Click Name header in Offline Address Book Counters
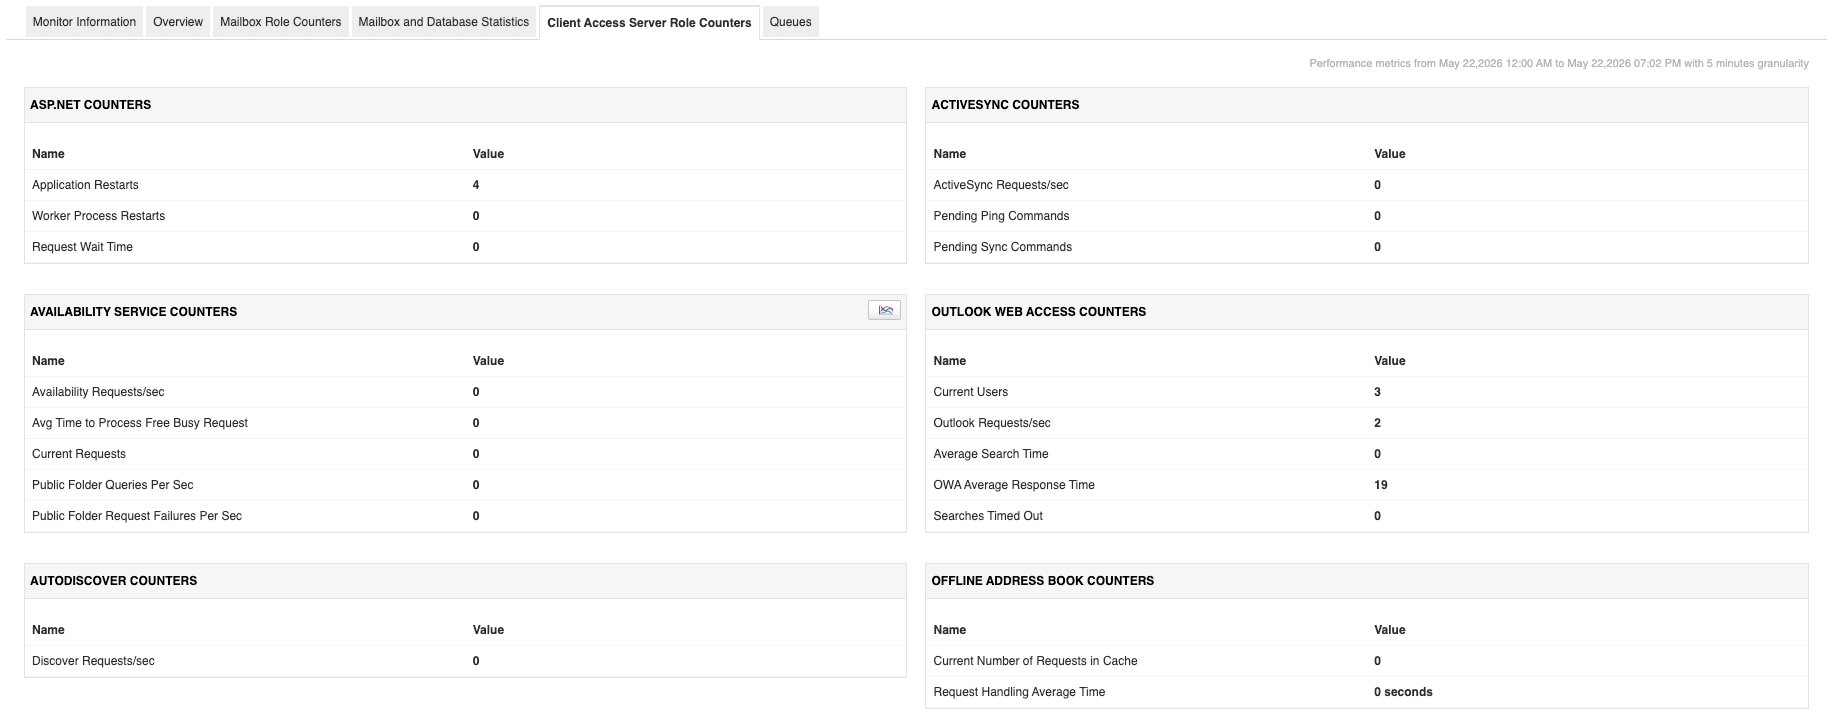 tap(950, 630)
